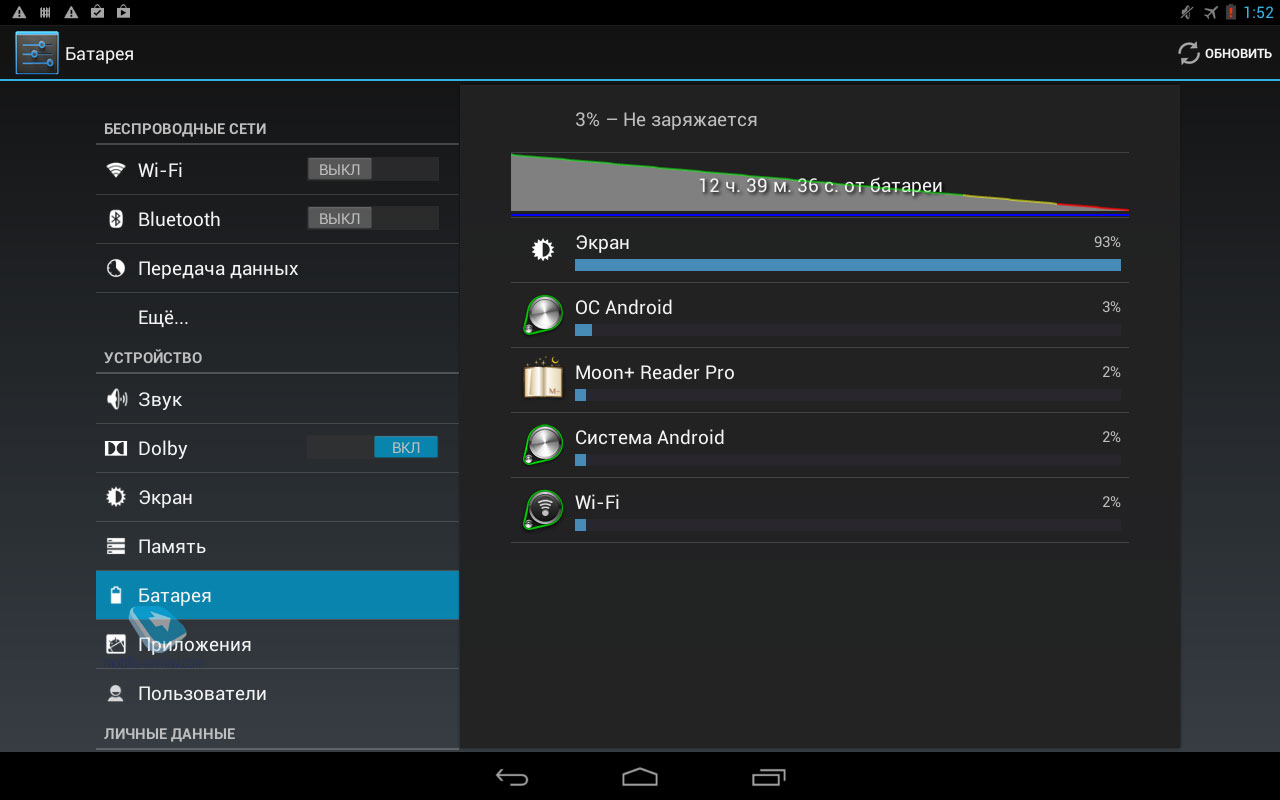This screenshot has width=1280, height=800.
Task: Open the Ещё... wireless options
Action: point(277,317)
